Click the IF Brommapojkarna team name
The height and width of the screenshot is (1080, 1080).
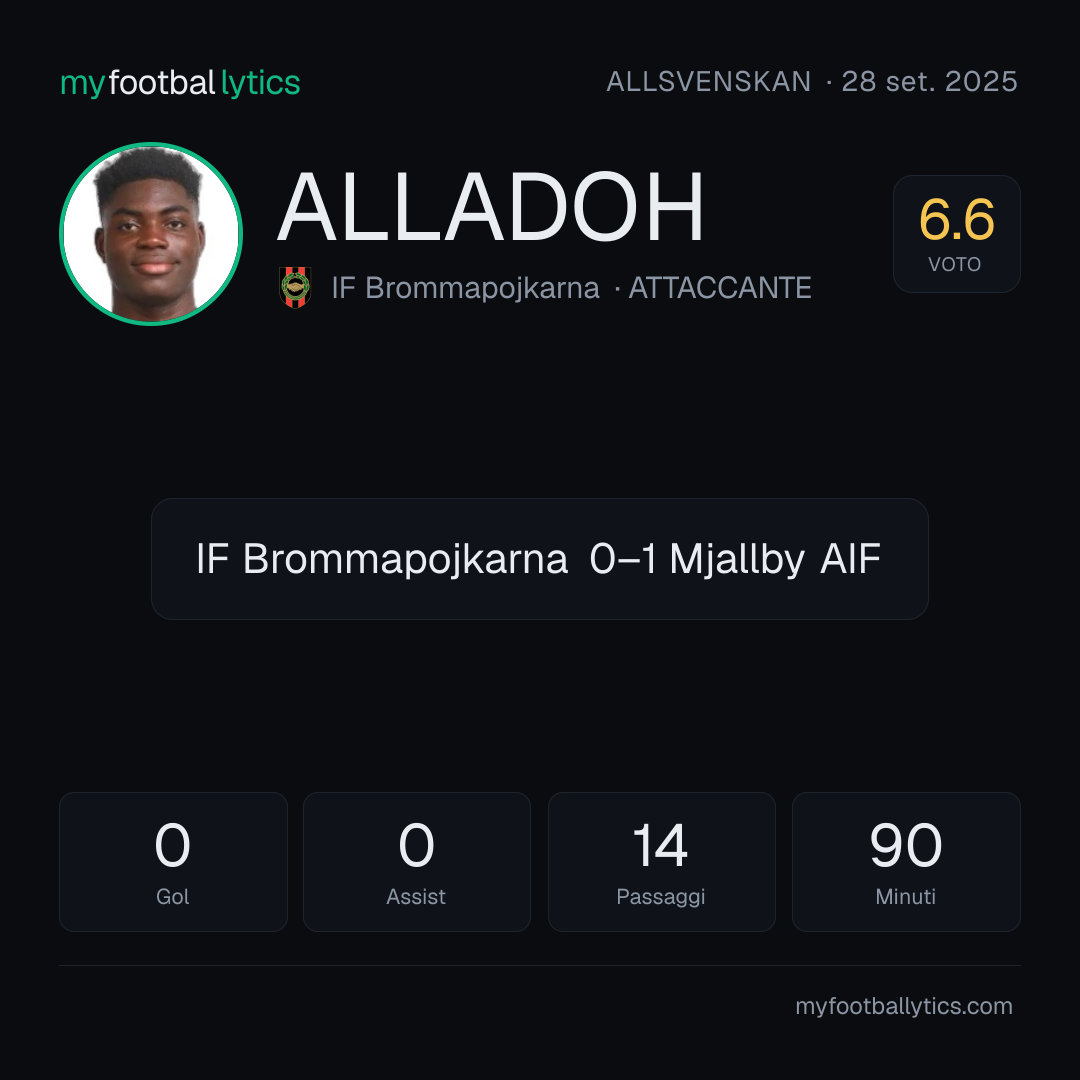click(465, 288)
